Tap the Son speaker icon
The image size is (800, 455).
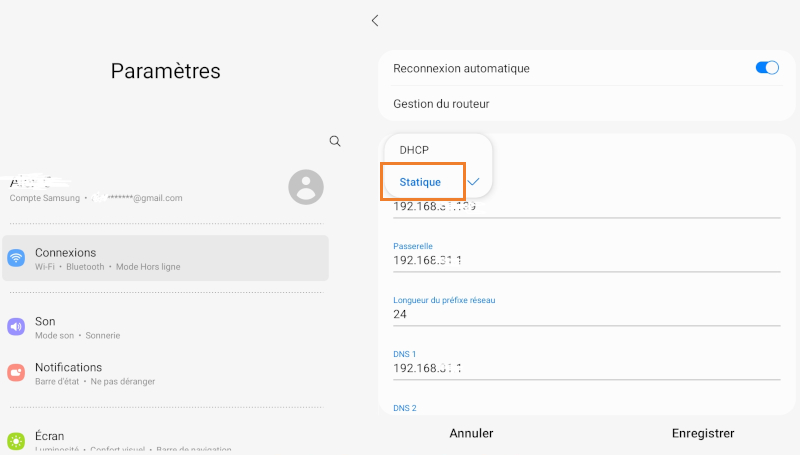coord(16,327)
